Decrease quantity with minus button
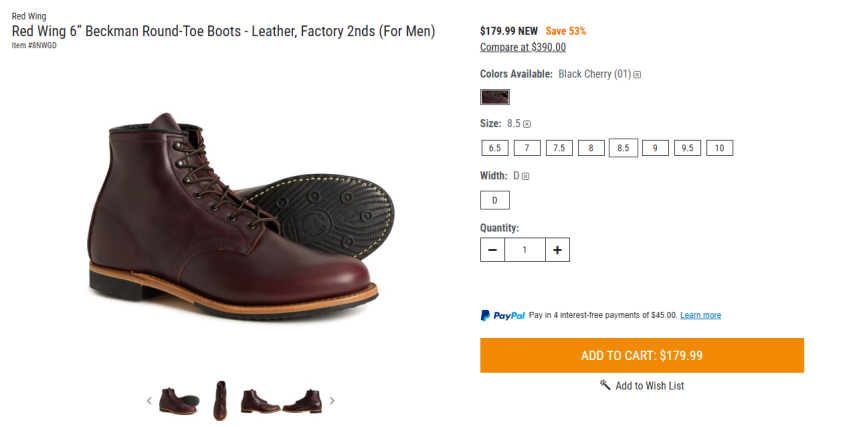The image size is (849, 427). [x=492, y=249]
